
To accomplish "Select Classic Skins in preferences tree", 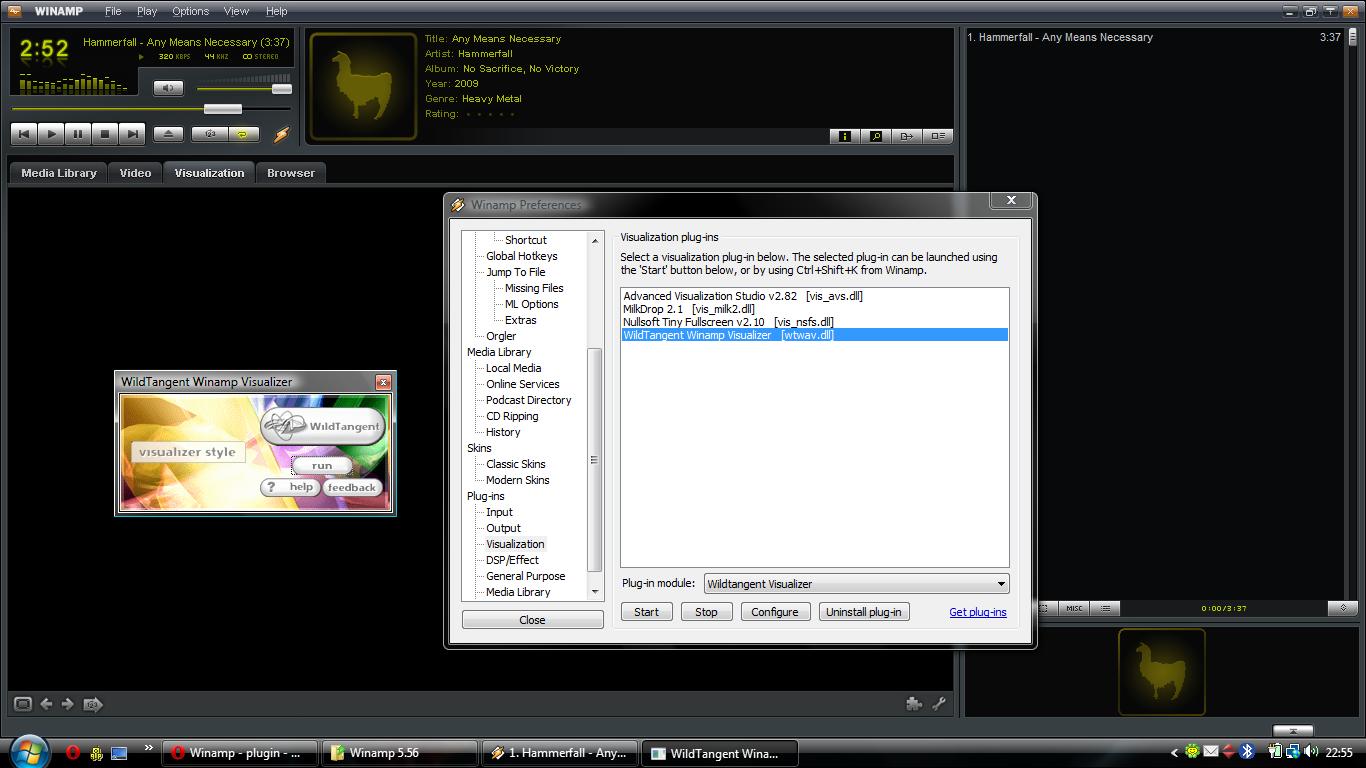I will [x=516, y=464].
